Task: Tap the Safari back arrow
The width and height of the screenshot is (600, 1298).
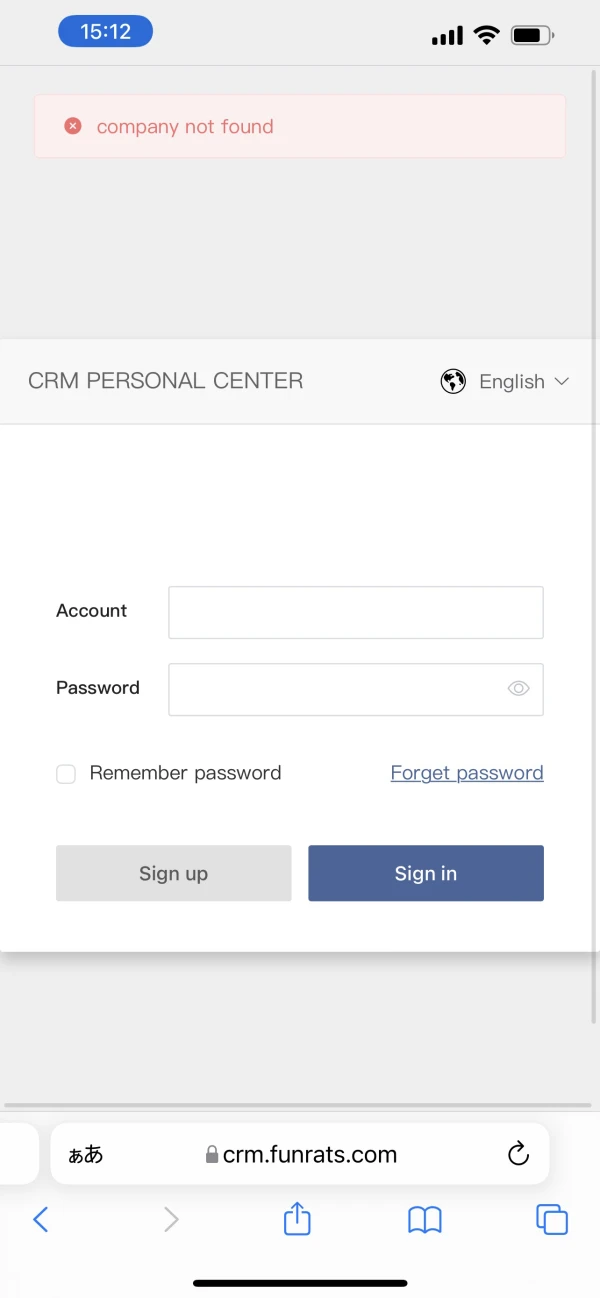Action: click(x=41, y=1219)
